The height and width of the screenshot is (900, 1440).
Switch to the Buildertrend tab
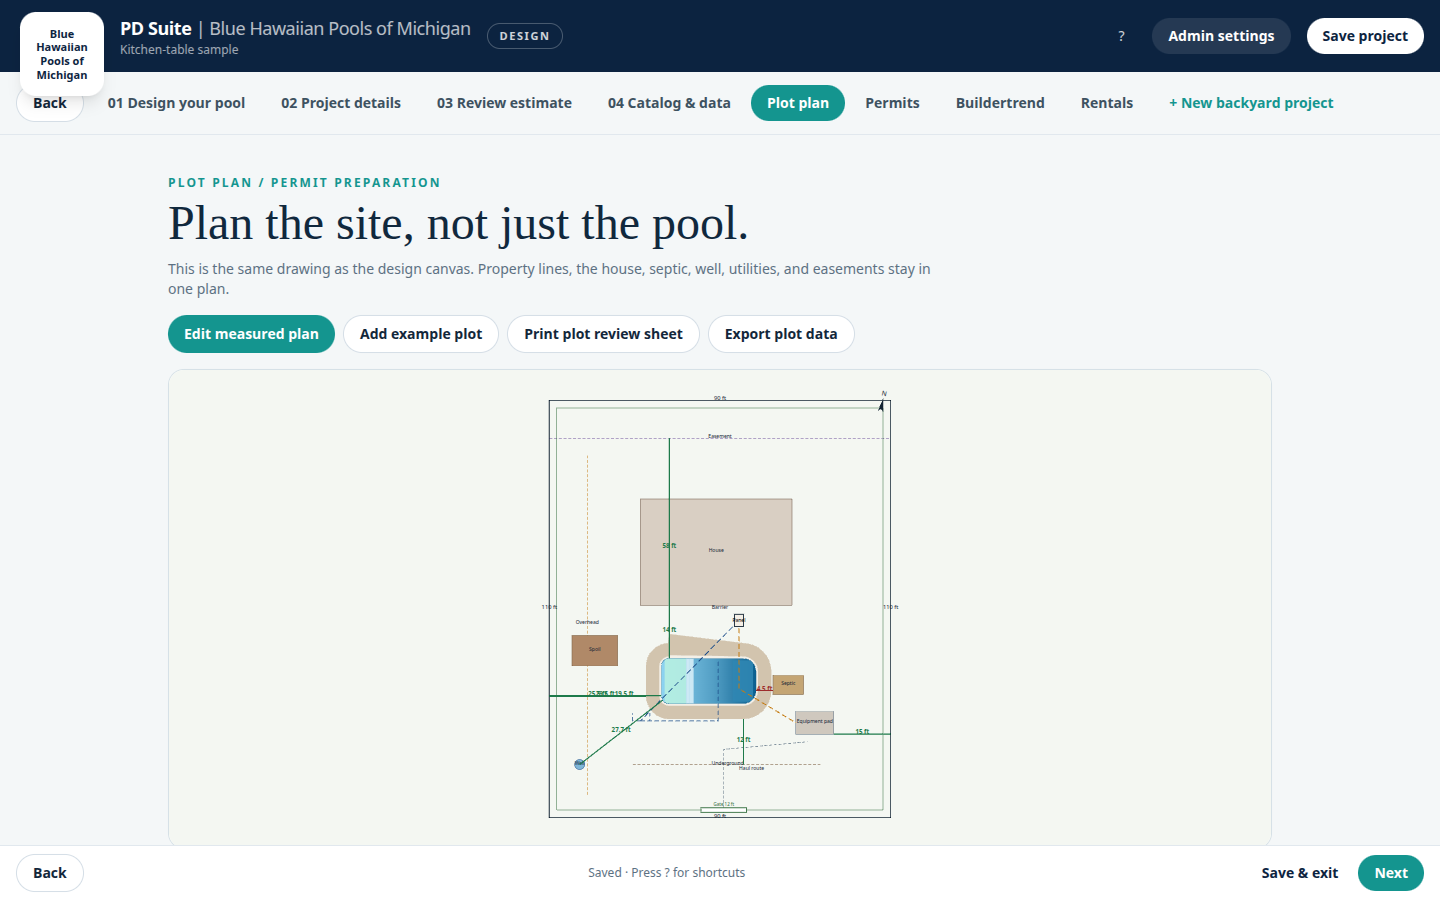[x=1000, y=103]
